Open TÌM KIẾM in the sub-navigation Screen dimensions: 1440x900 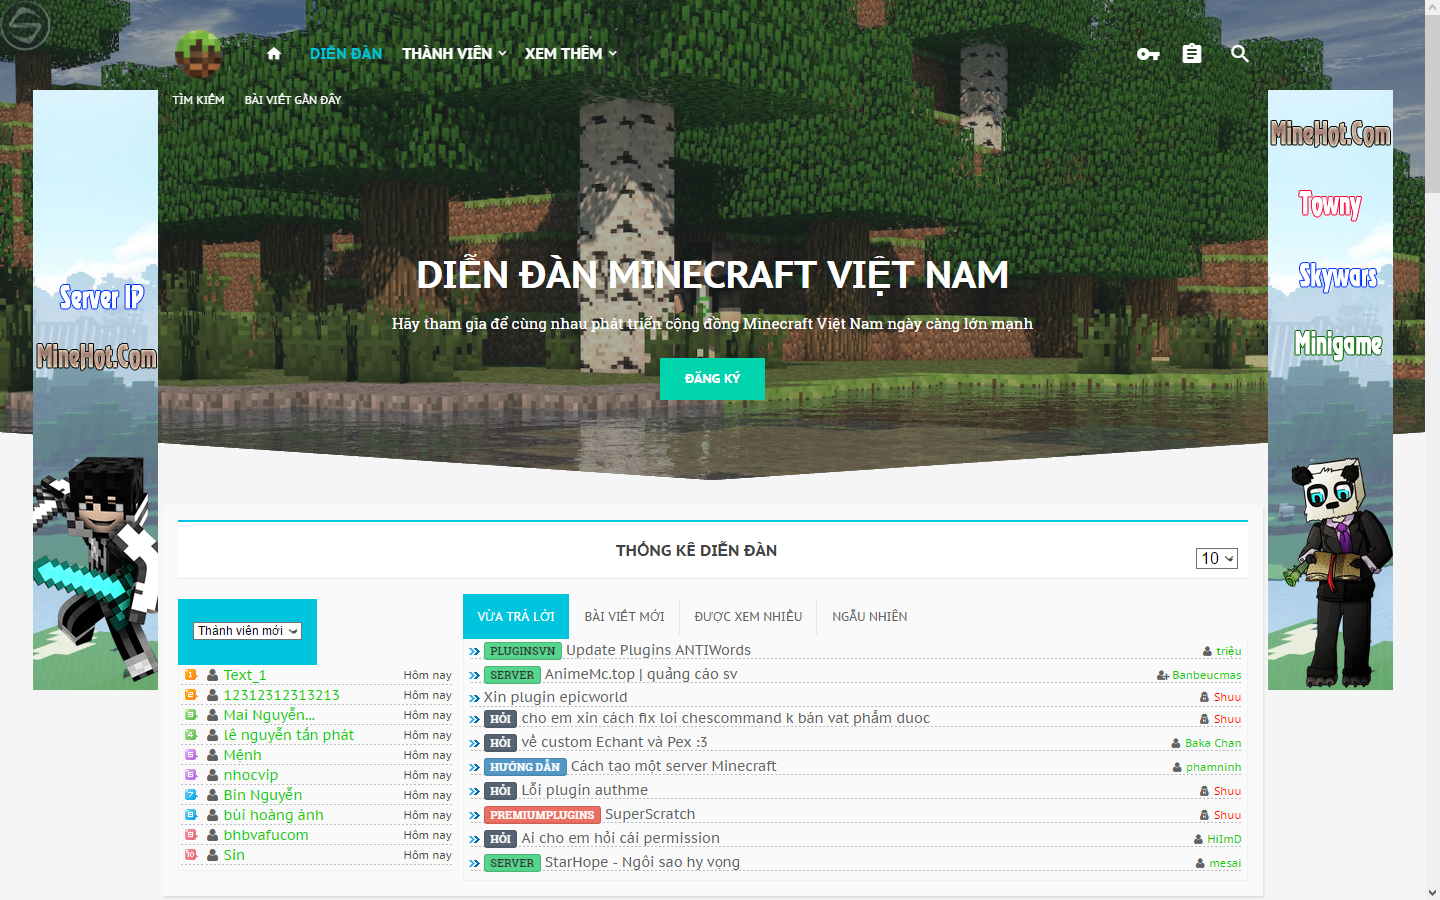tap(198, 100)
